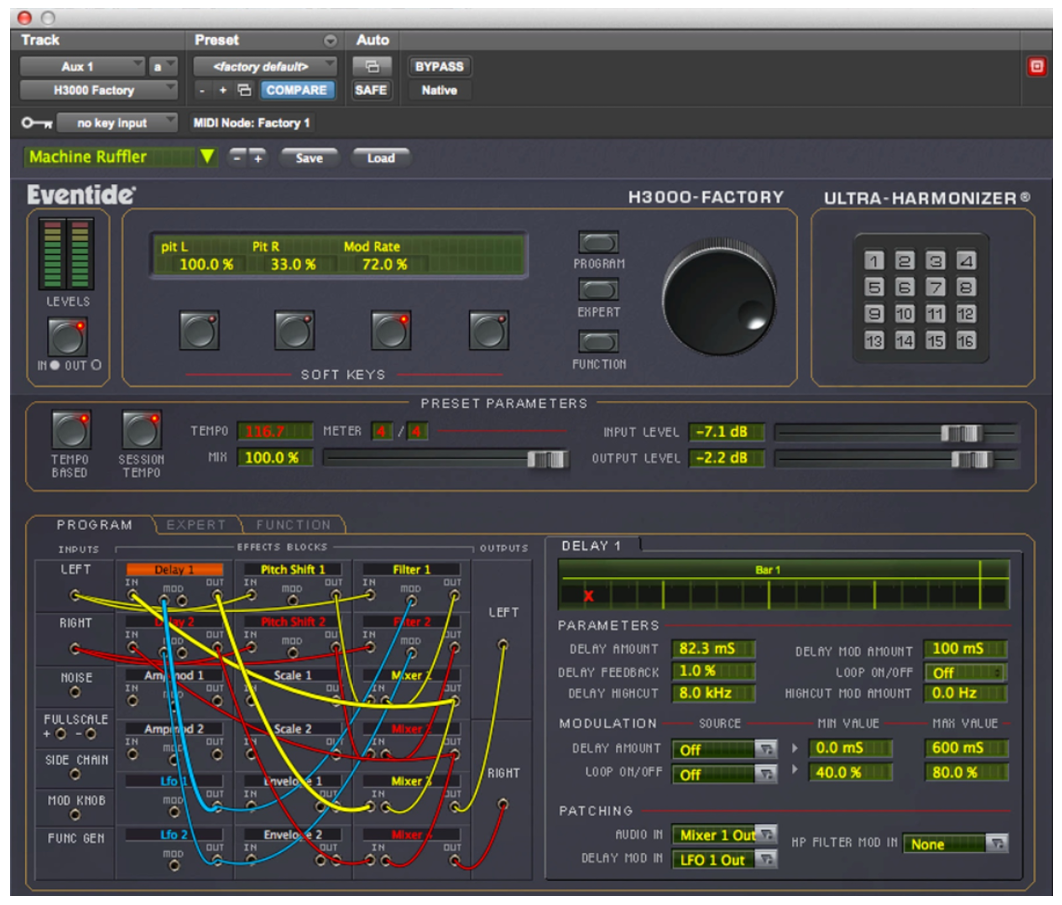Enable BYPASS on the plugin
The image size is (1062, 905).
(x=438, y=66)
